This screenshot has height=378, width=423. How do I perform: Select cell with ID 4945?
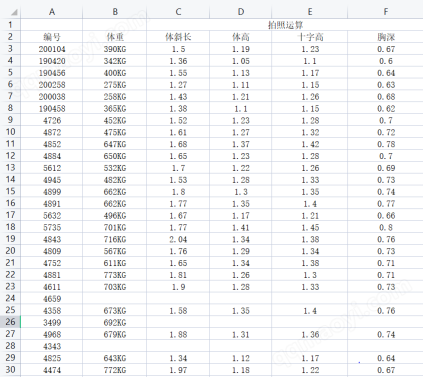(52, 180)
